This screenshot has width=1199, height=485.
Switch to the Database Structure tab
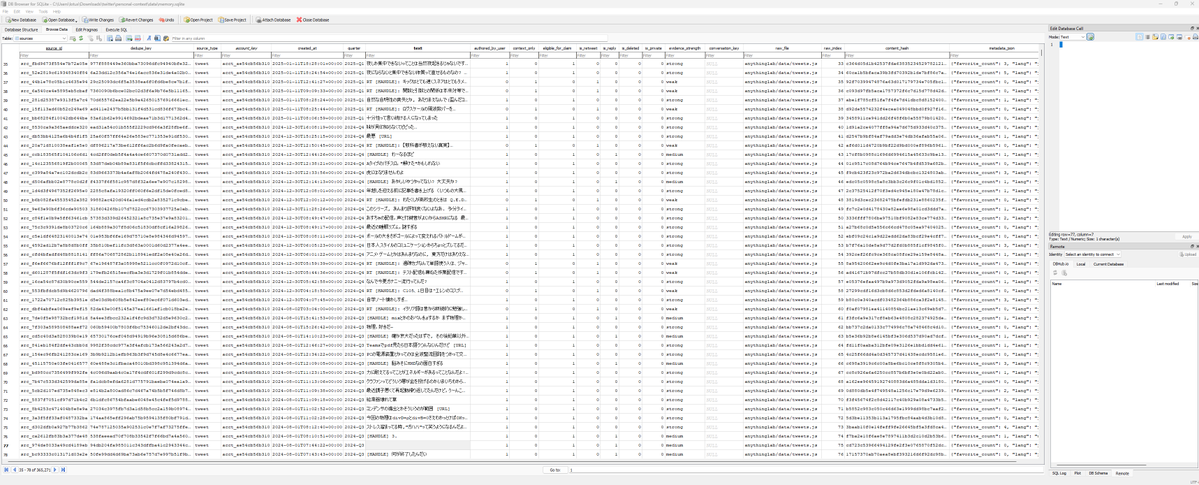coord(21,29)
